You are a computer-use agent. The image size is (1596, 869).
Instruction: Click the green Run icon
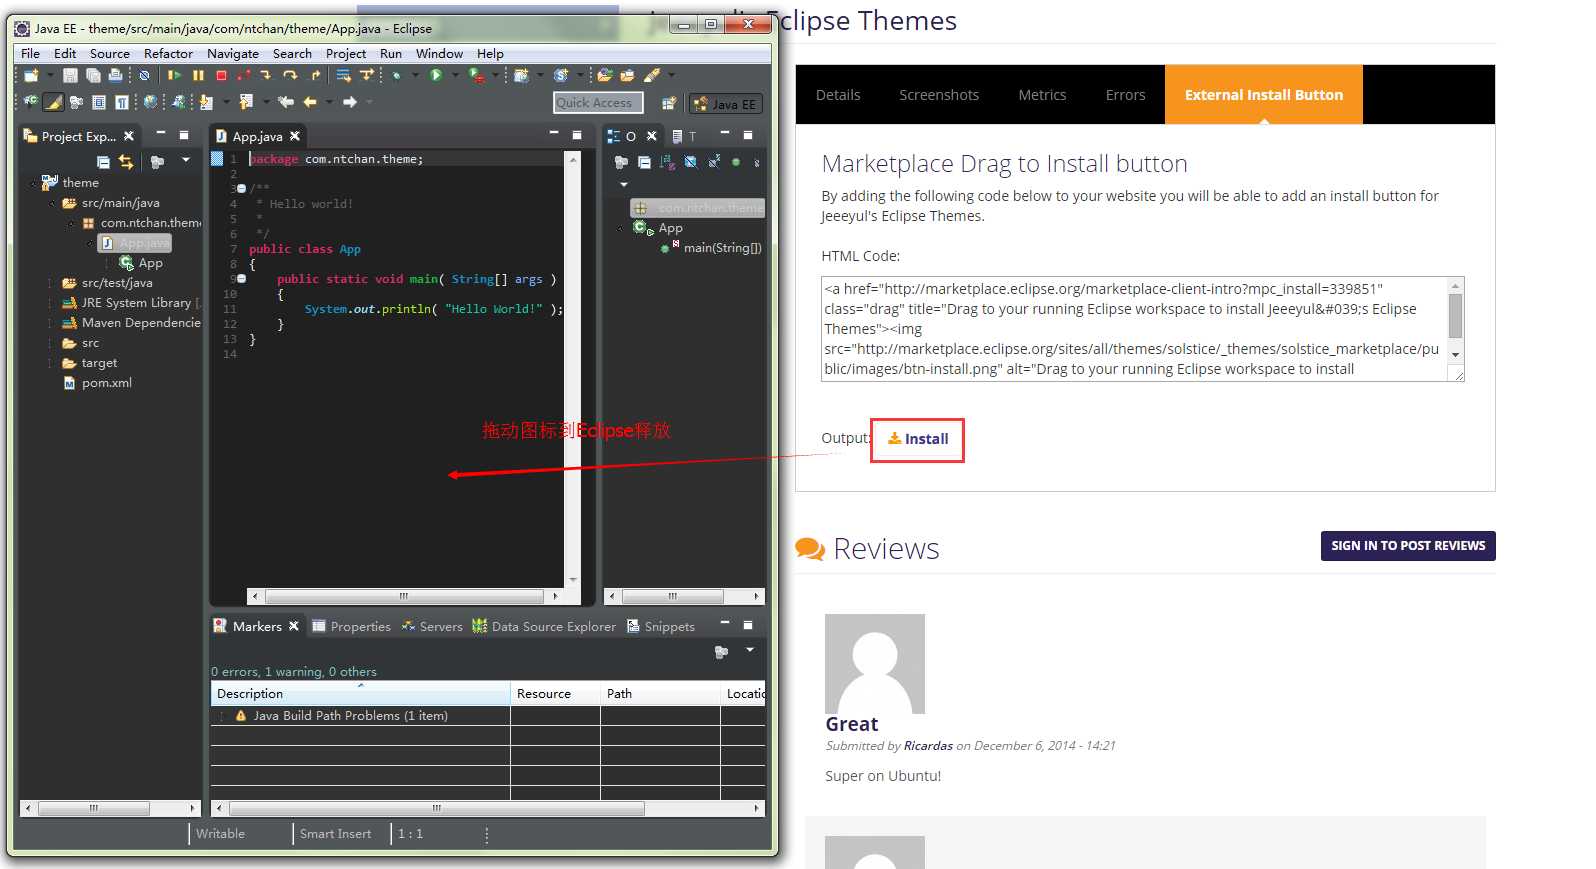click(x=436, y=75)
